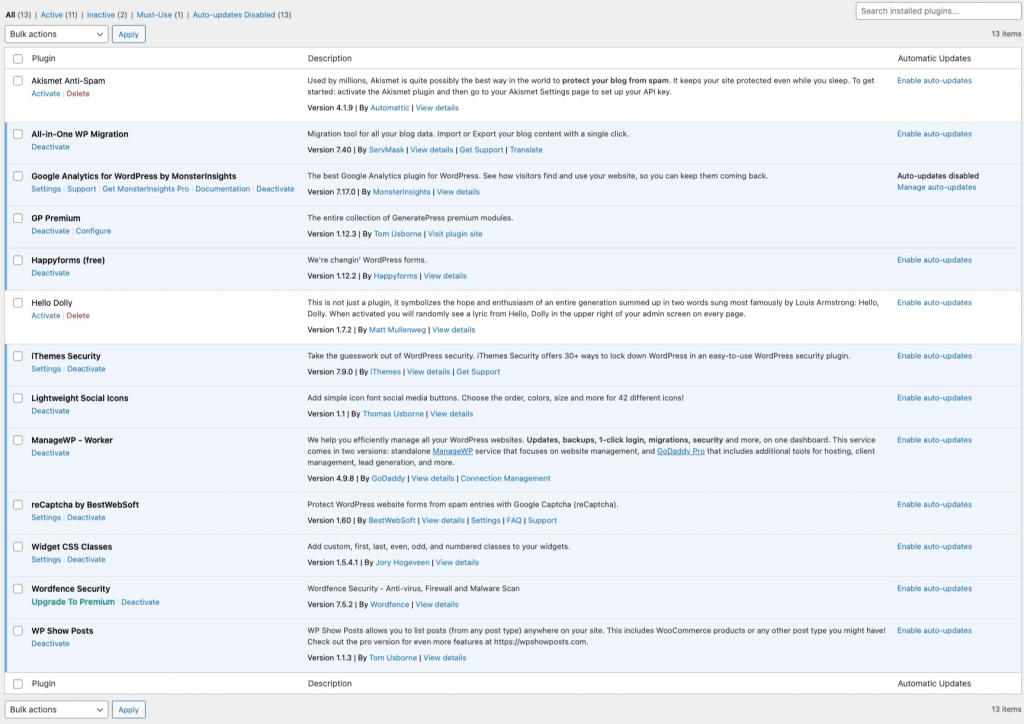Check the WP Show Posts checkbox

(18, 631)
